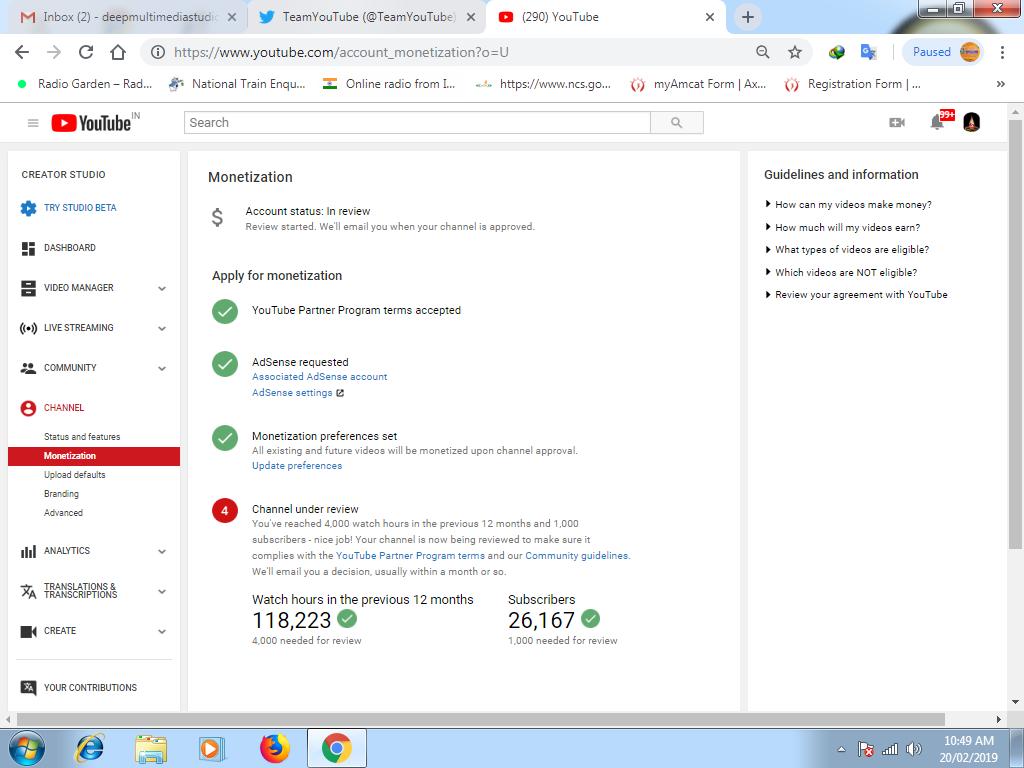Click the search magnifier button
The height and width of the screenshot is (768, 1024).
(677, 123)
